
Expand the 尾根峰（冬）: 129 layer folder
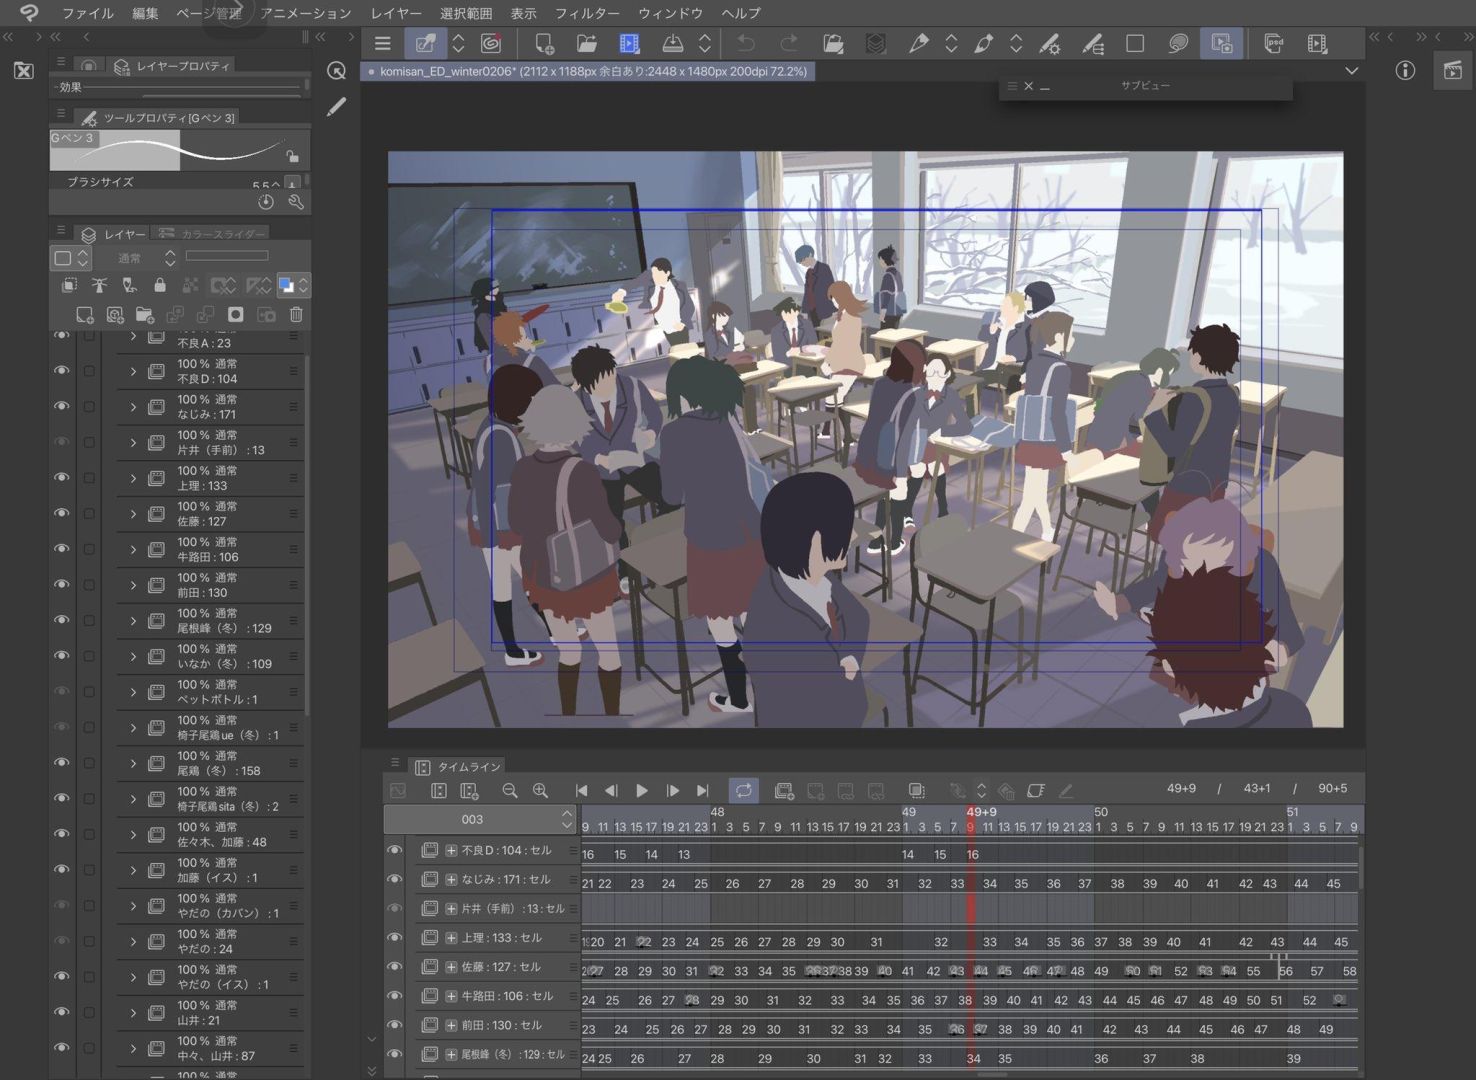(x=133, y=621)
